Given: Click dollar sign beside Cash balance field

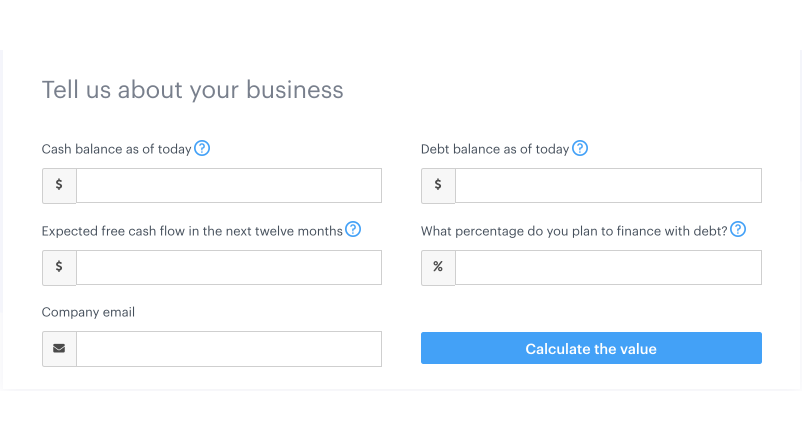Looking at the screenshot, I should [59, 185].
